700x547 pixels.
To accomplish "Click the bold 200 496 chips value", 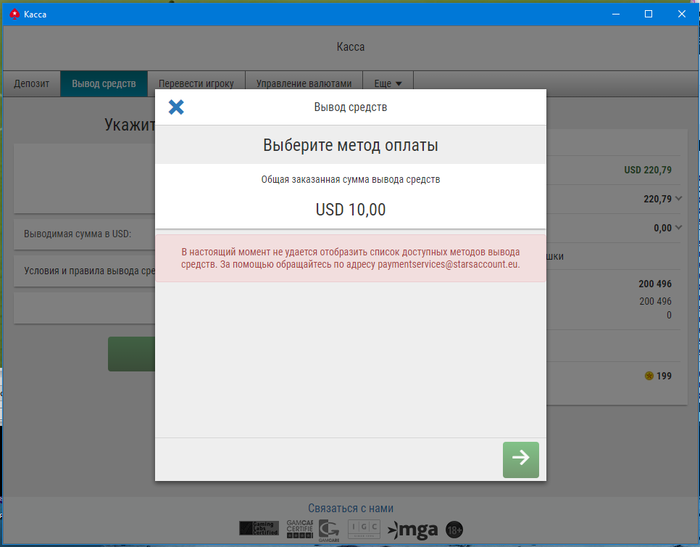I will [x=655, y=284].
